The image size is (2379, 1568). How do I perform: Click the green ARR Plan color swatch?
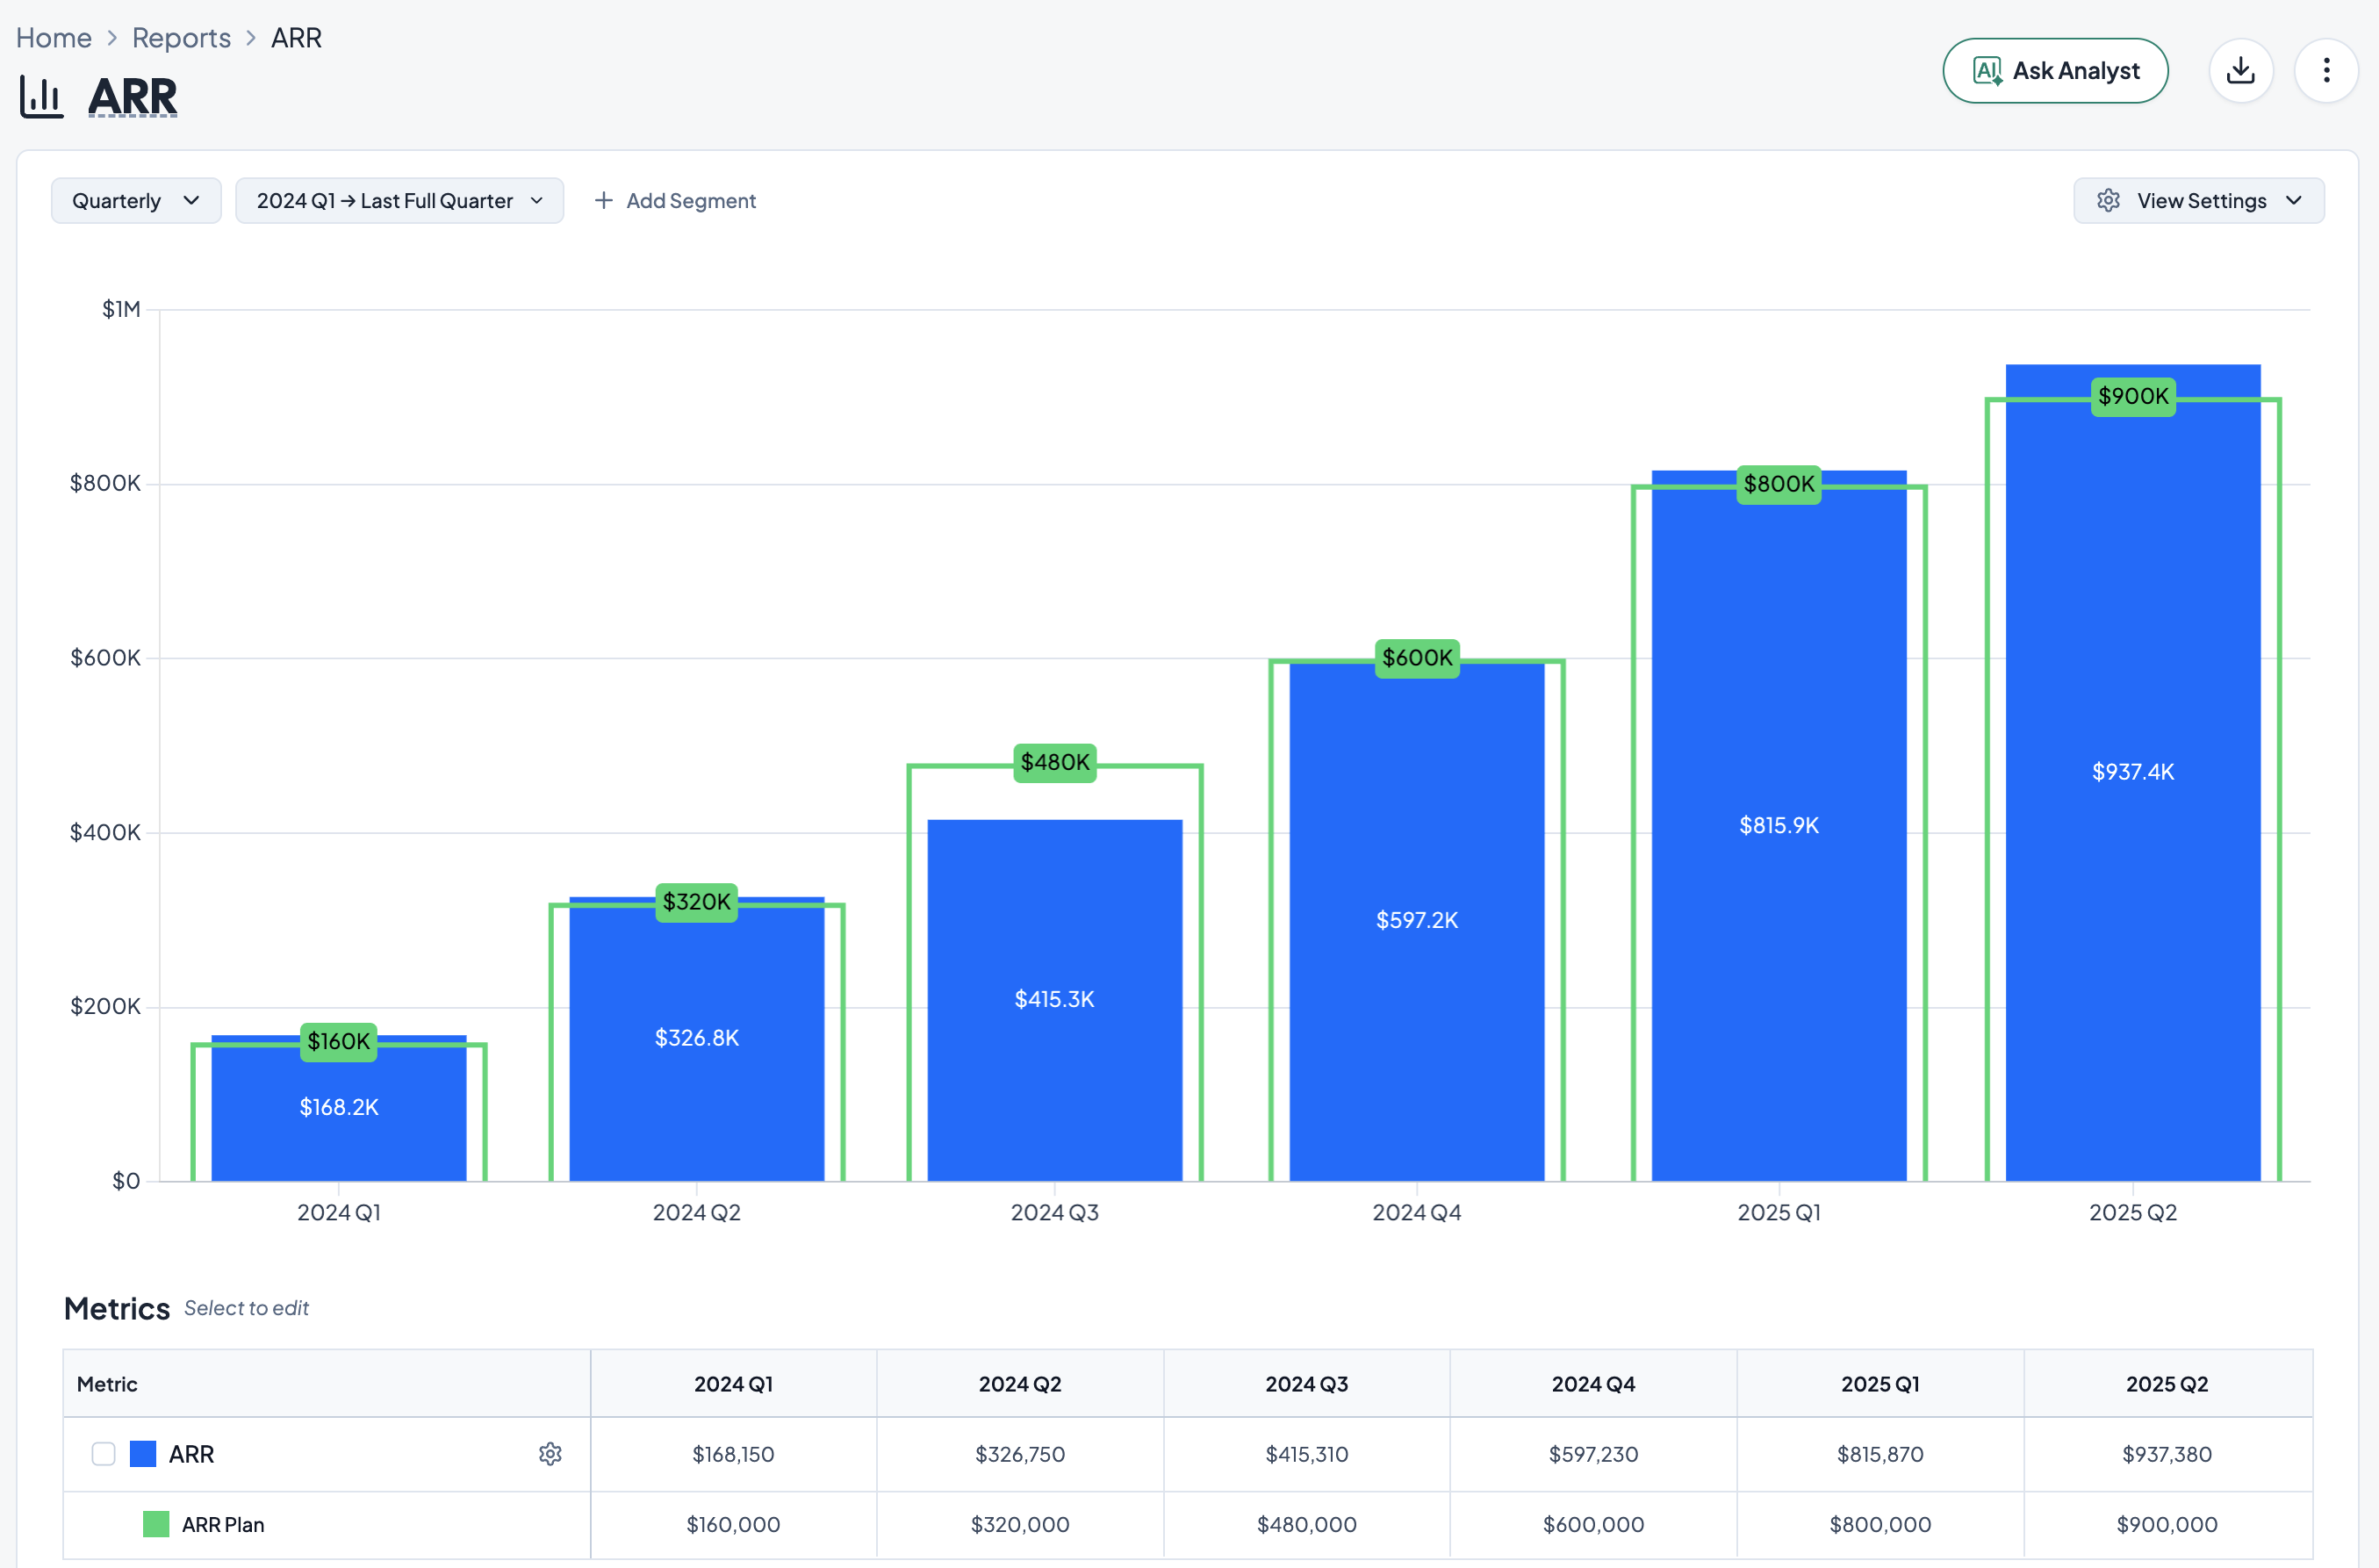pyautogui.click(x=156, y=1524)
